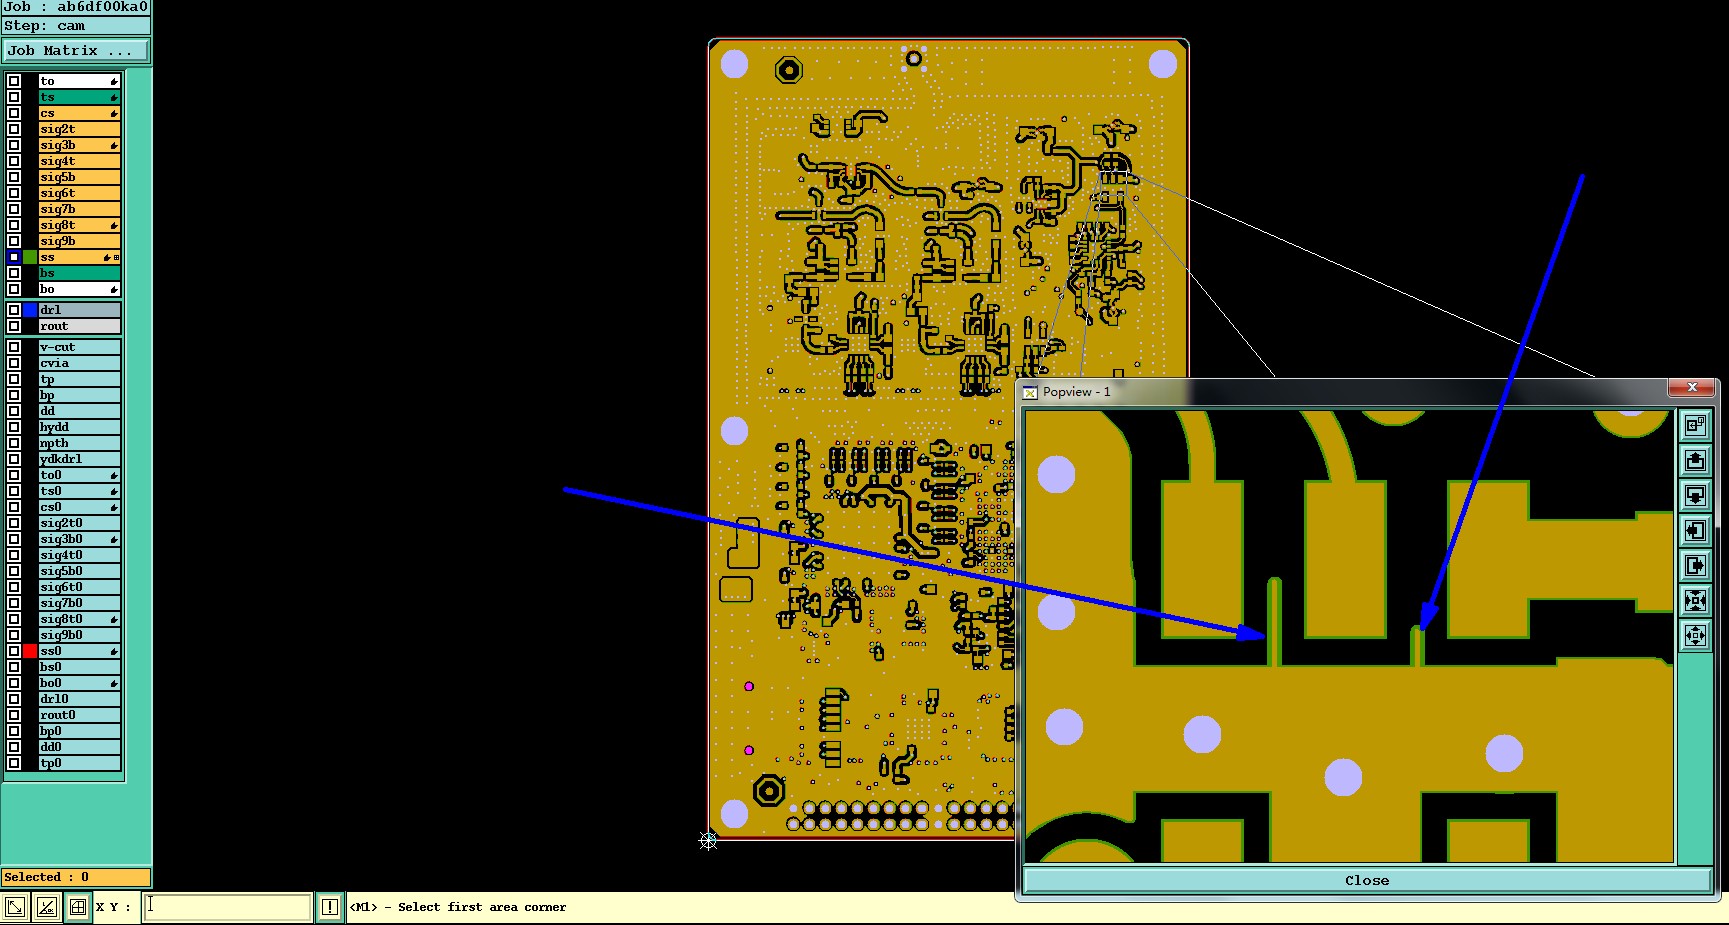Image resolution: width=1729 pixels, height=925 pixels.
Task: Click the Popview pan down arrow icon
Action: (1695, 495)
